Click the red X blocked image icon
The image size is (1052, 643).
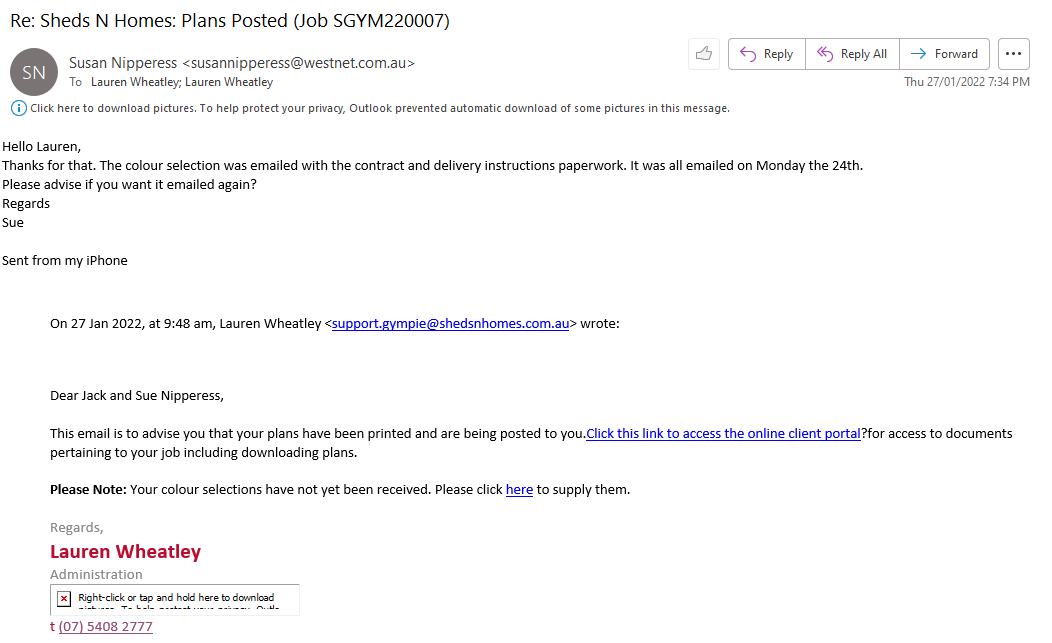click(64, 598)
